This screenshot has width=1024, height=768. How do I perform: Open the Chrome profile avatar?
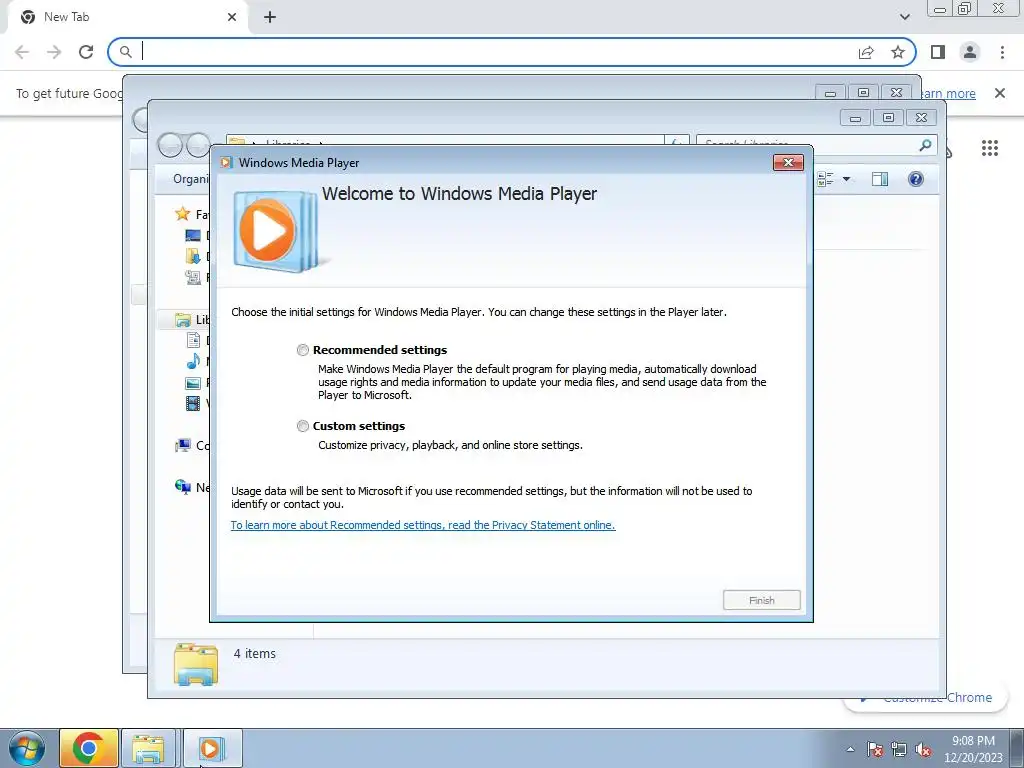(x=970, y=52)
